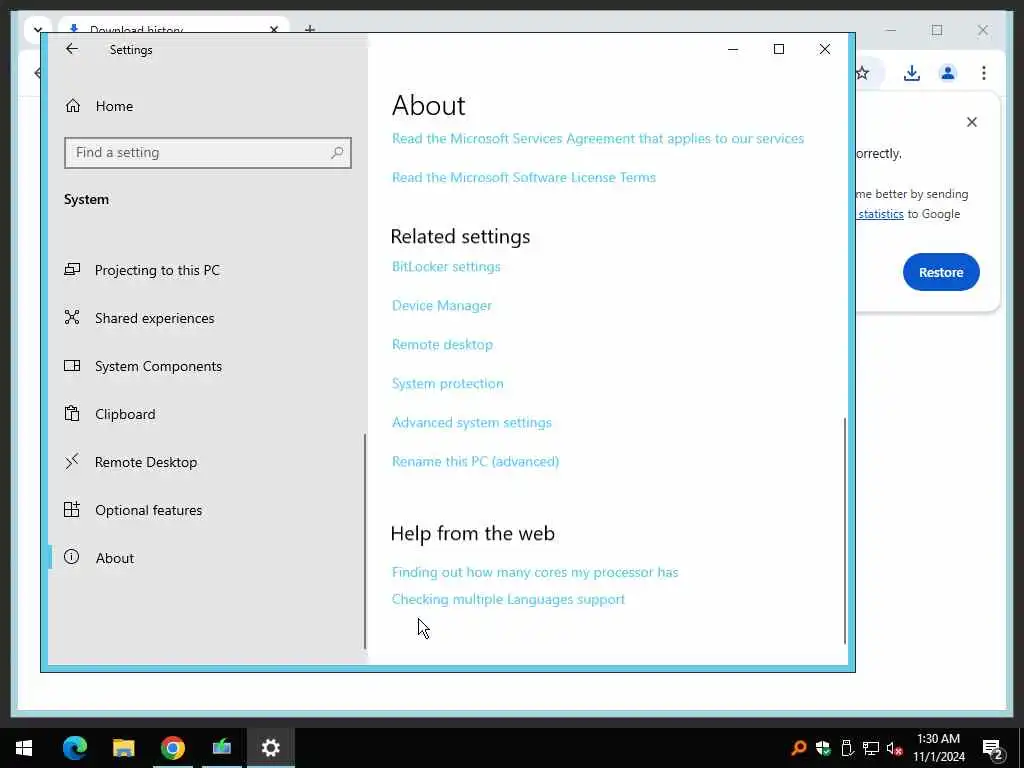Image resolution: width=1024 pixels, height=768 pixels.
Task: Click the sidebar vertical scrollbar
Action: point(364,541)
